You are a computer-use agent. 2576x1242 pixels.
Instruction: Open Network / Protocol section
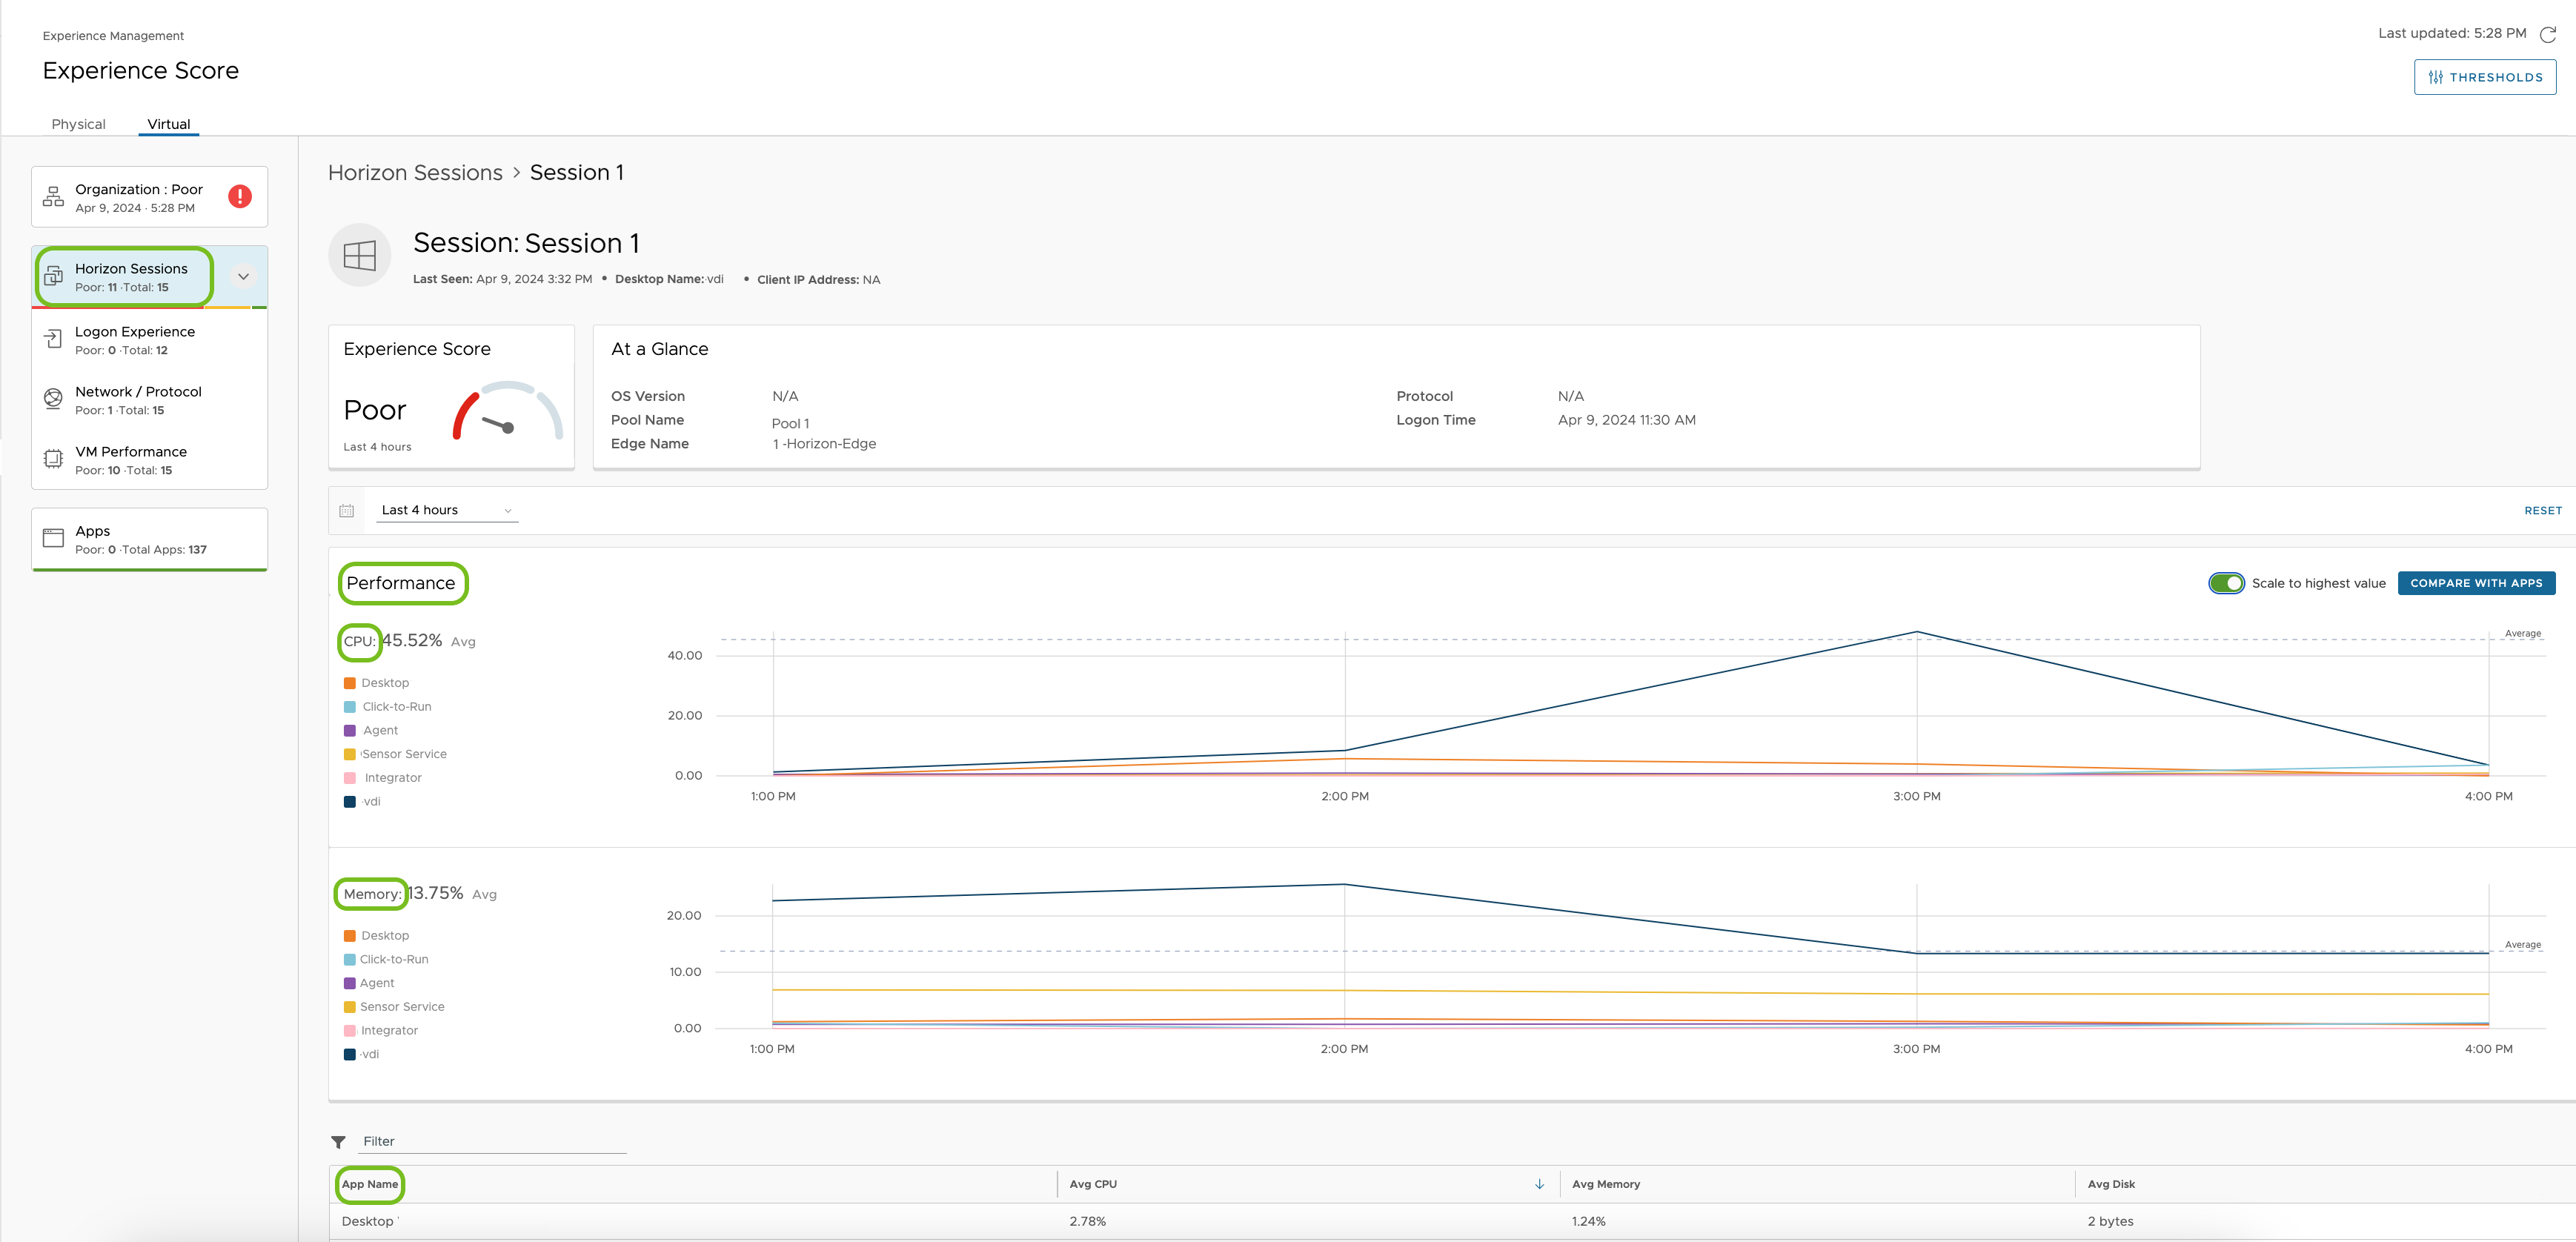pos(149,400)
